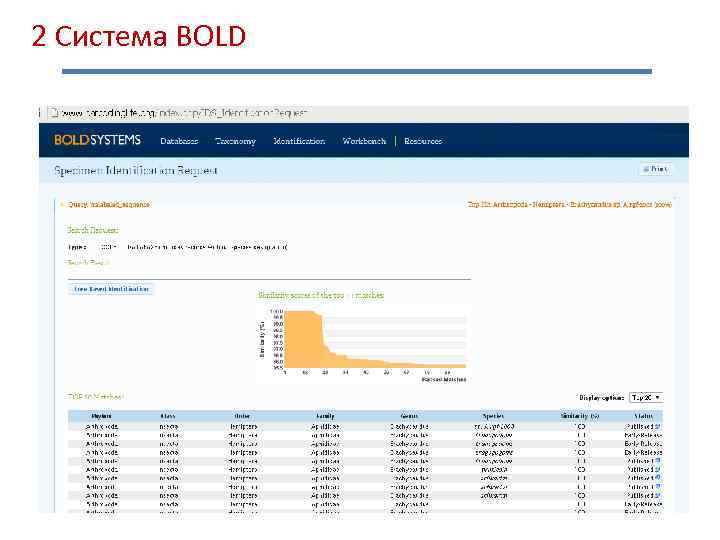Click the page icon in address bar
This screenshot has height=540, width=720.
(x=53, y=112)
